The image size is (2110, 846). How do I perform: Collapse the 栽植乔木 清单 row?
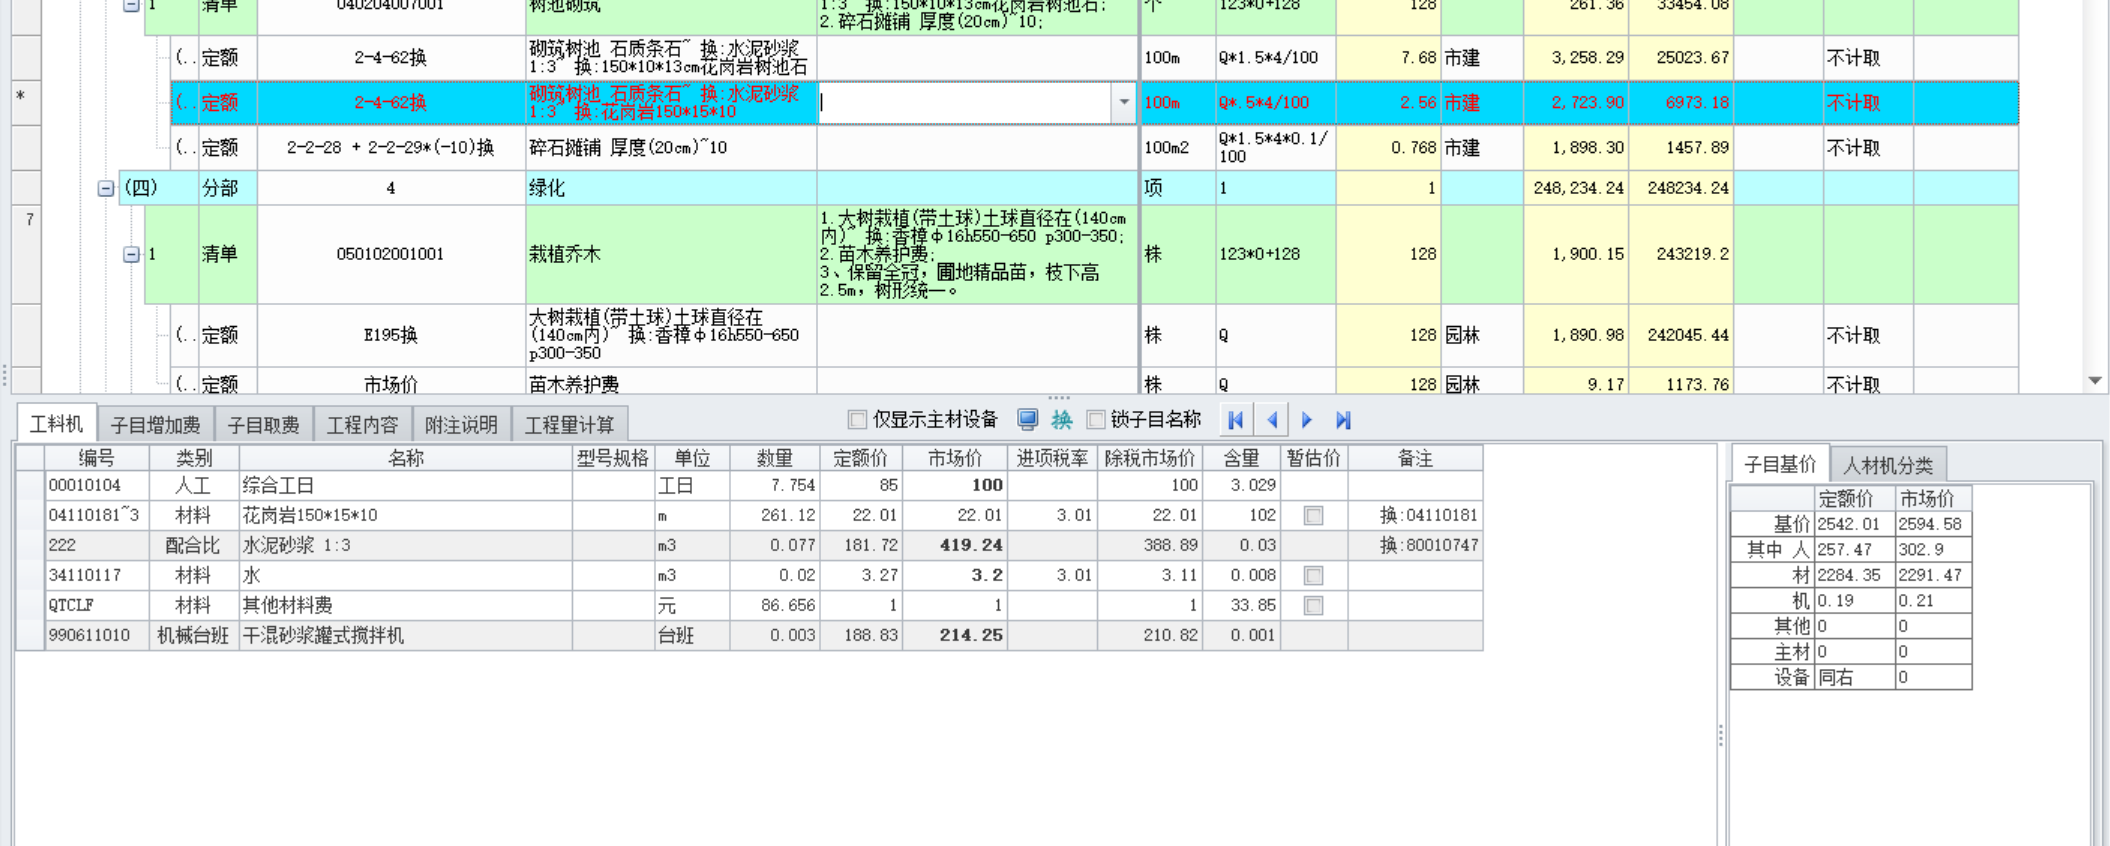[x=131, y=254]
